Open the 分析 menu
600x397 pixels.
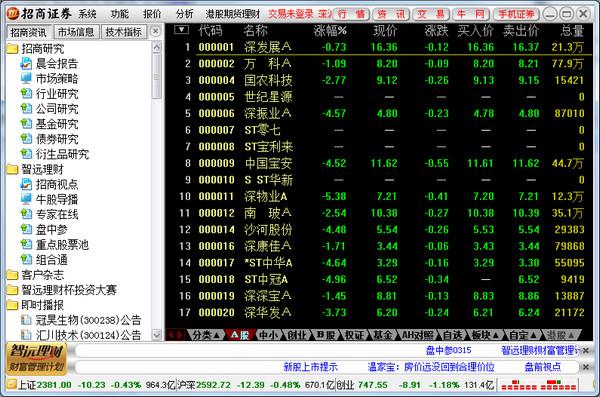pos(185,14)
